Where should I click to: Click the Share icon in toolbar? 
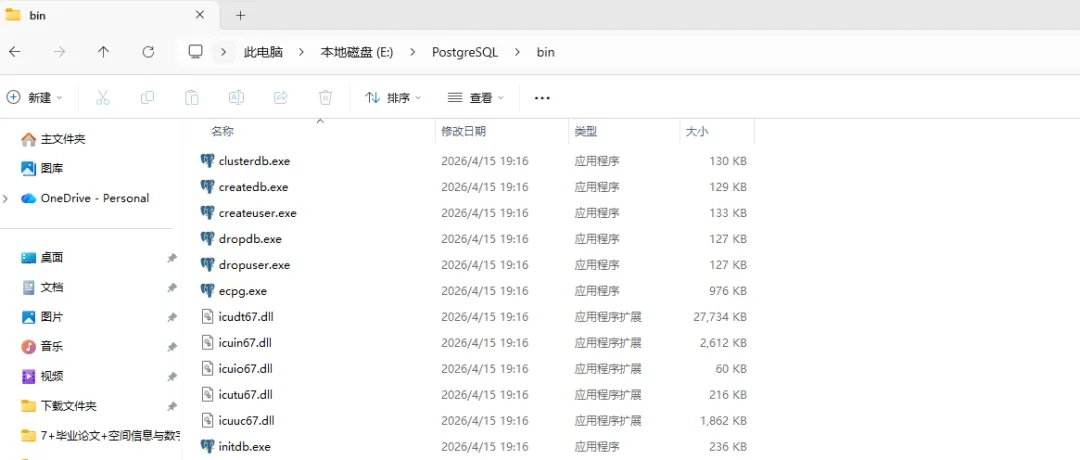(280, 98)
